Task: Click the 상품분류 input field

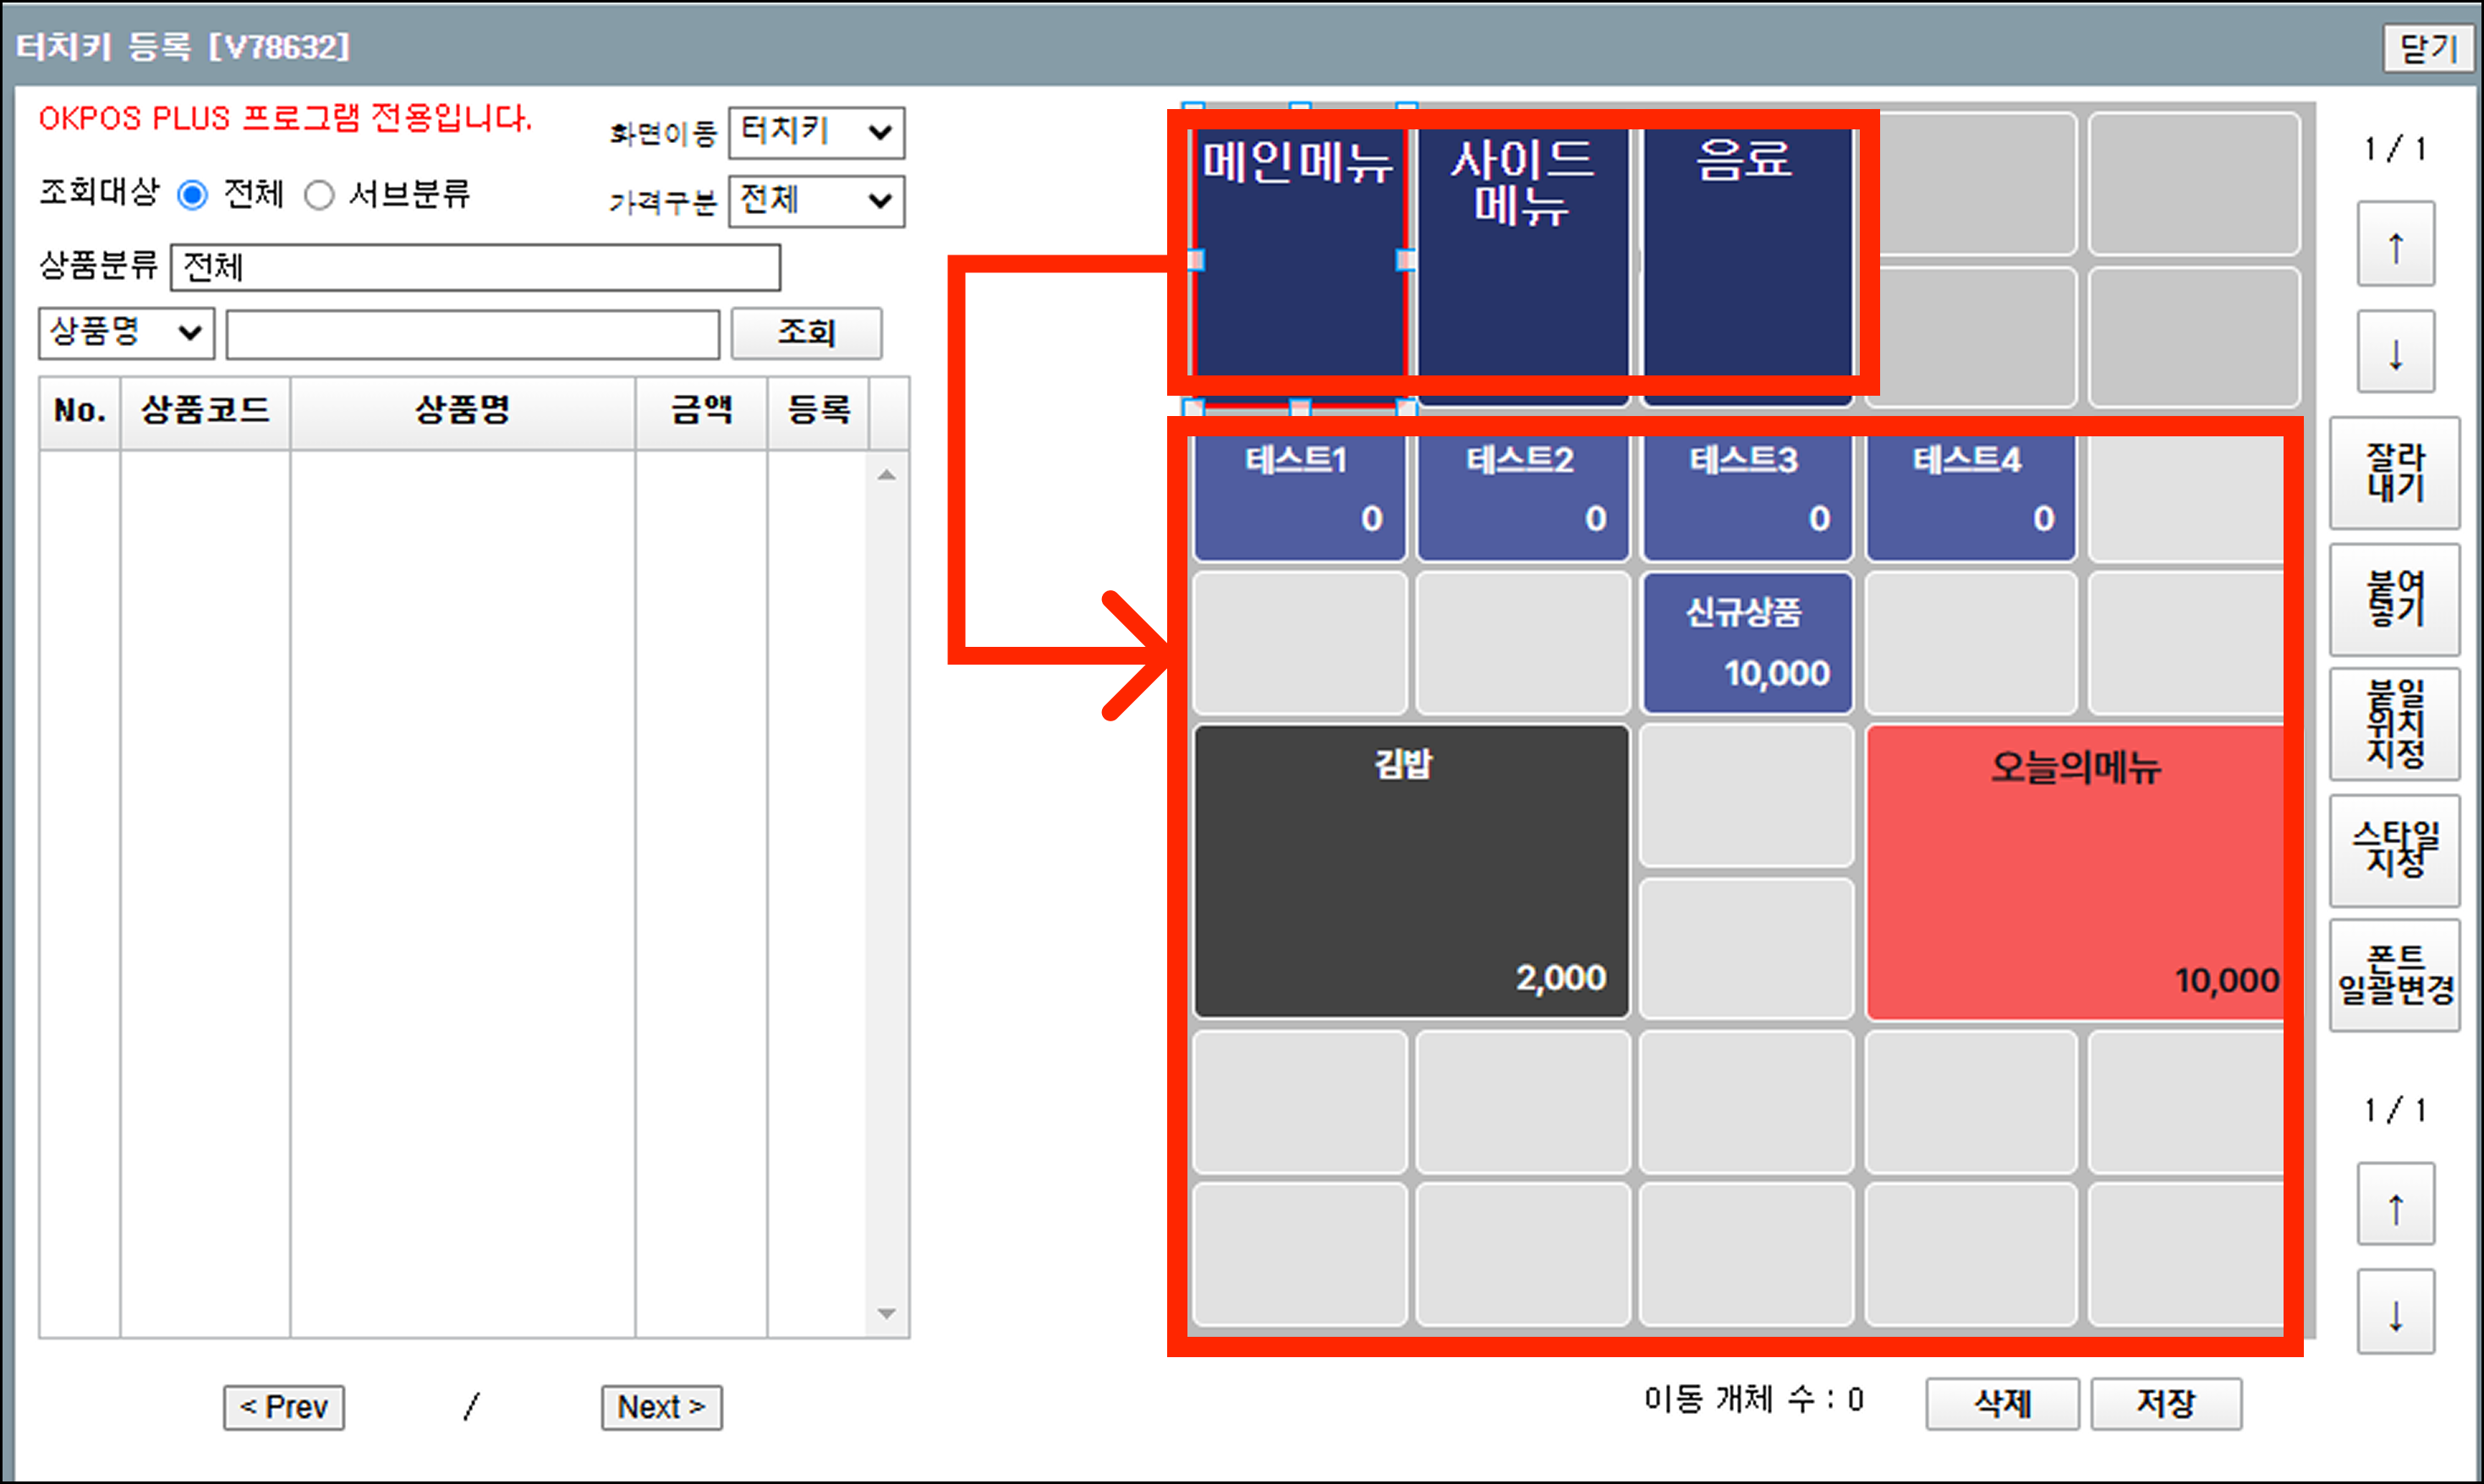Action: (x=475, y=267)
